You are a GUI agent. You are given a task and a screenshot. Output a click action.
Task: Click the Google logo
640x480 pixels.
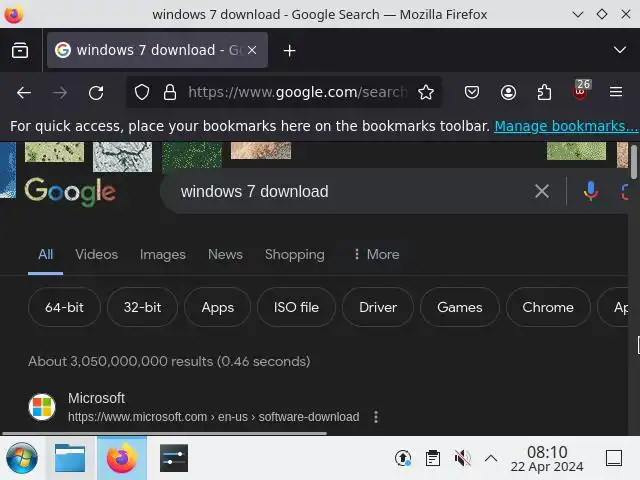70,191
